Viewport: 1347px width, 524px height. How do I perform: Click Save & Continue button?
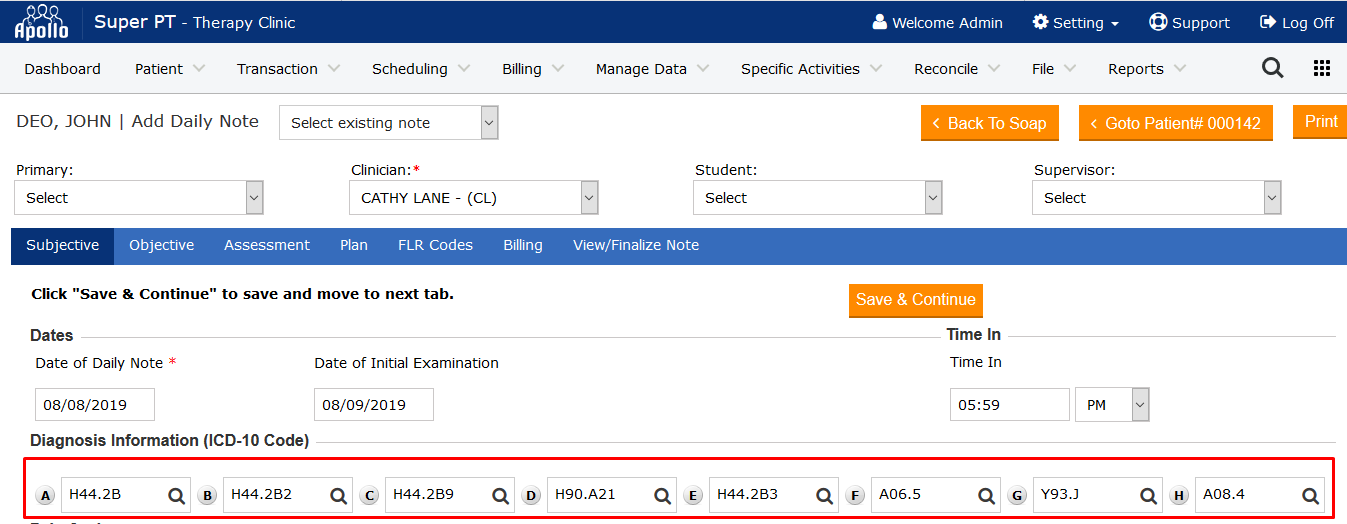point(915,300)
